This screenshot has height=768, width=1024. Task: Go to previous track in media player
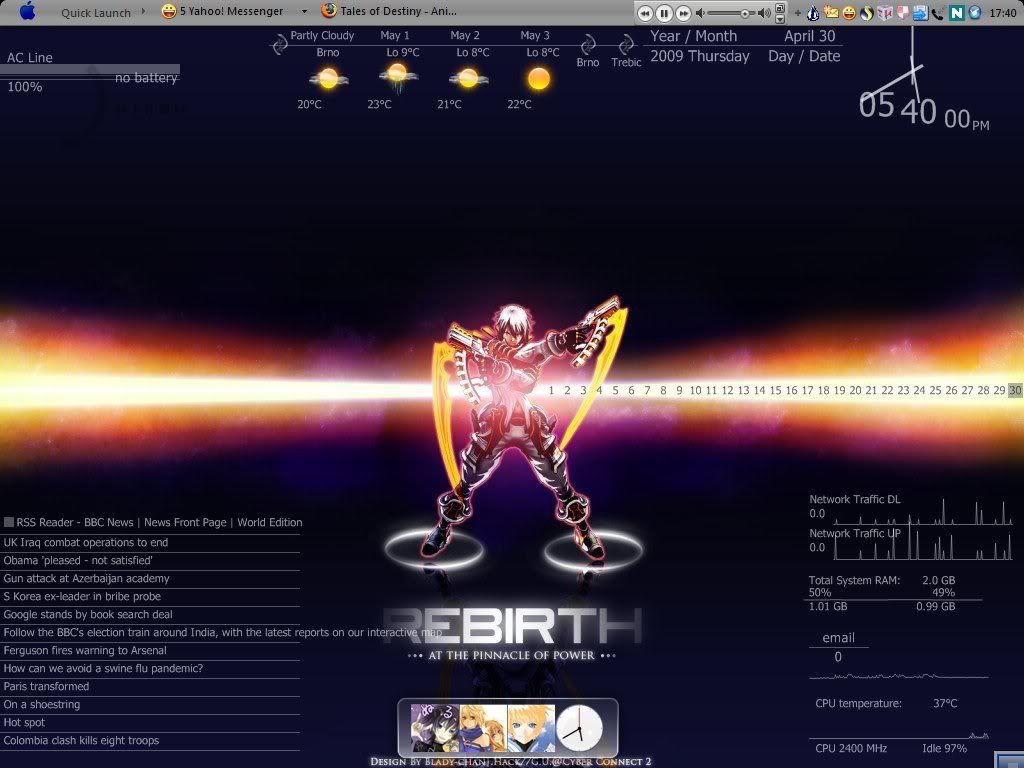[645, 13]
